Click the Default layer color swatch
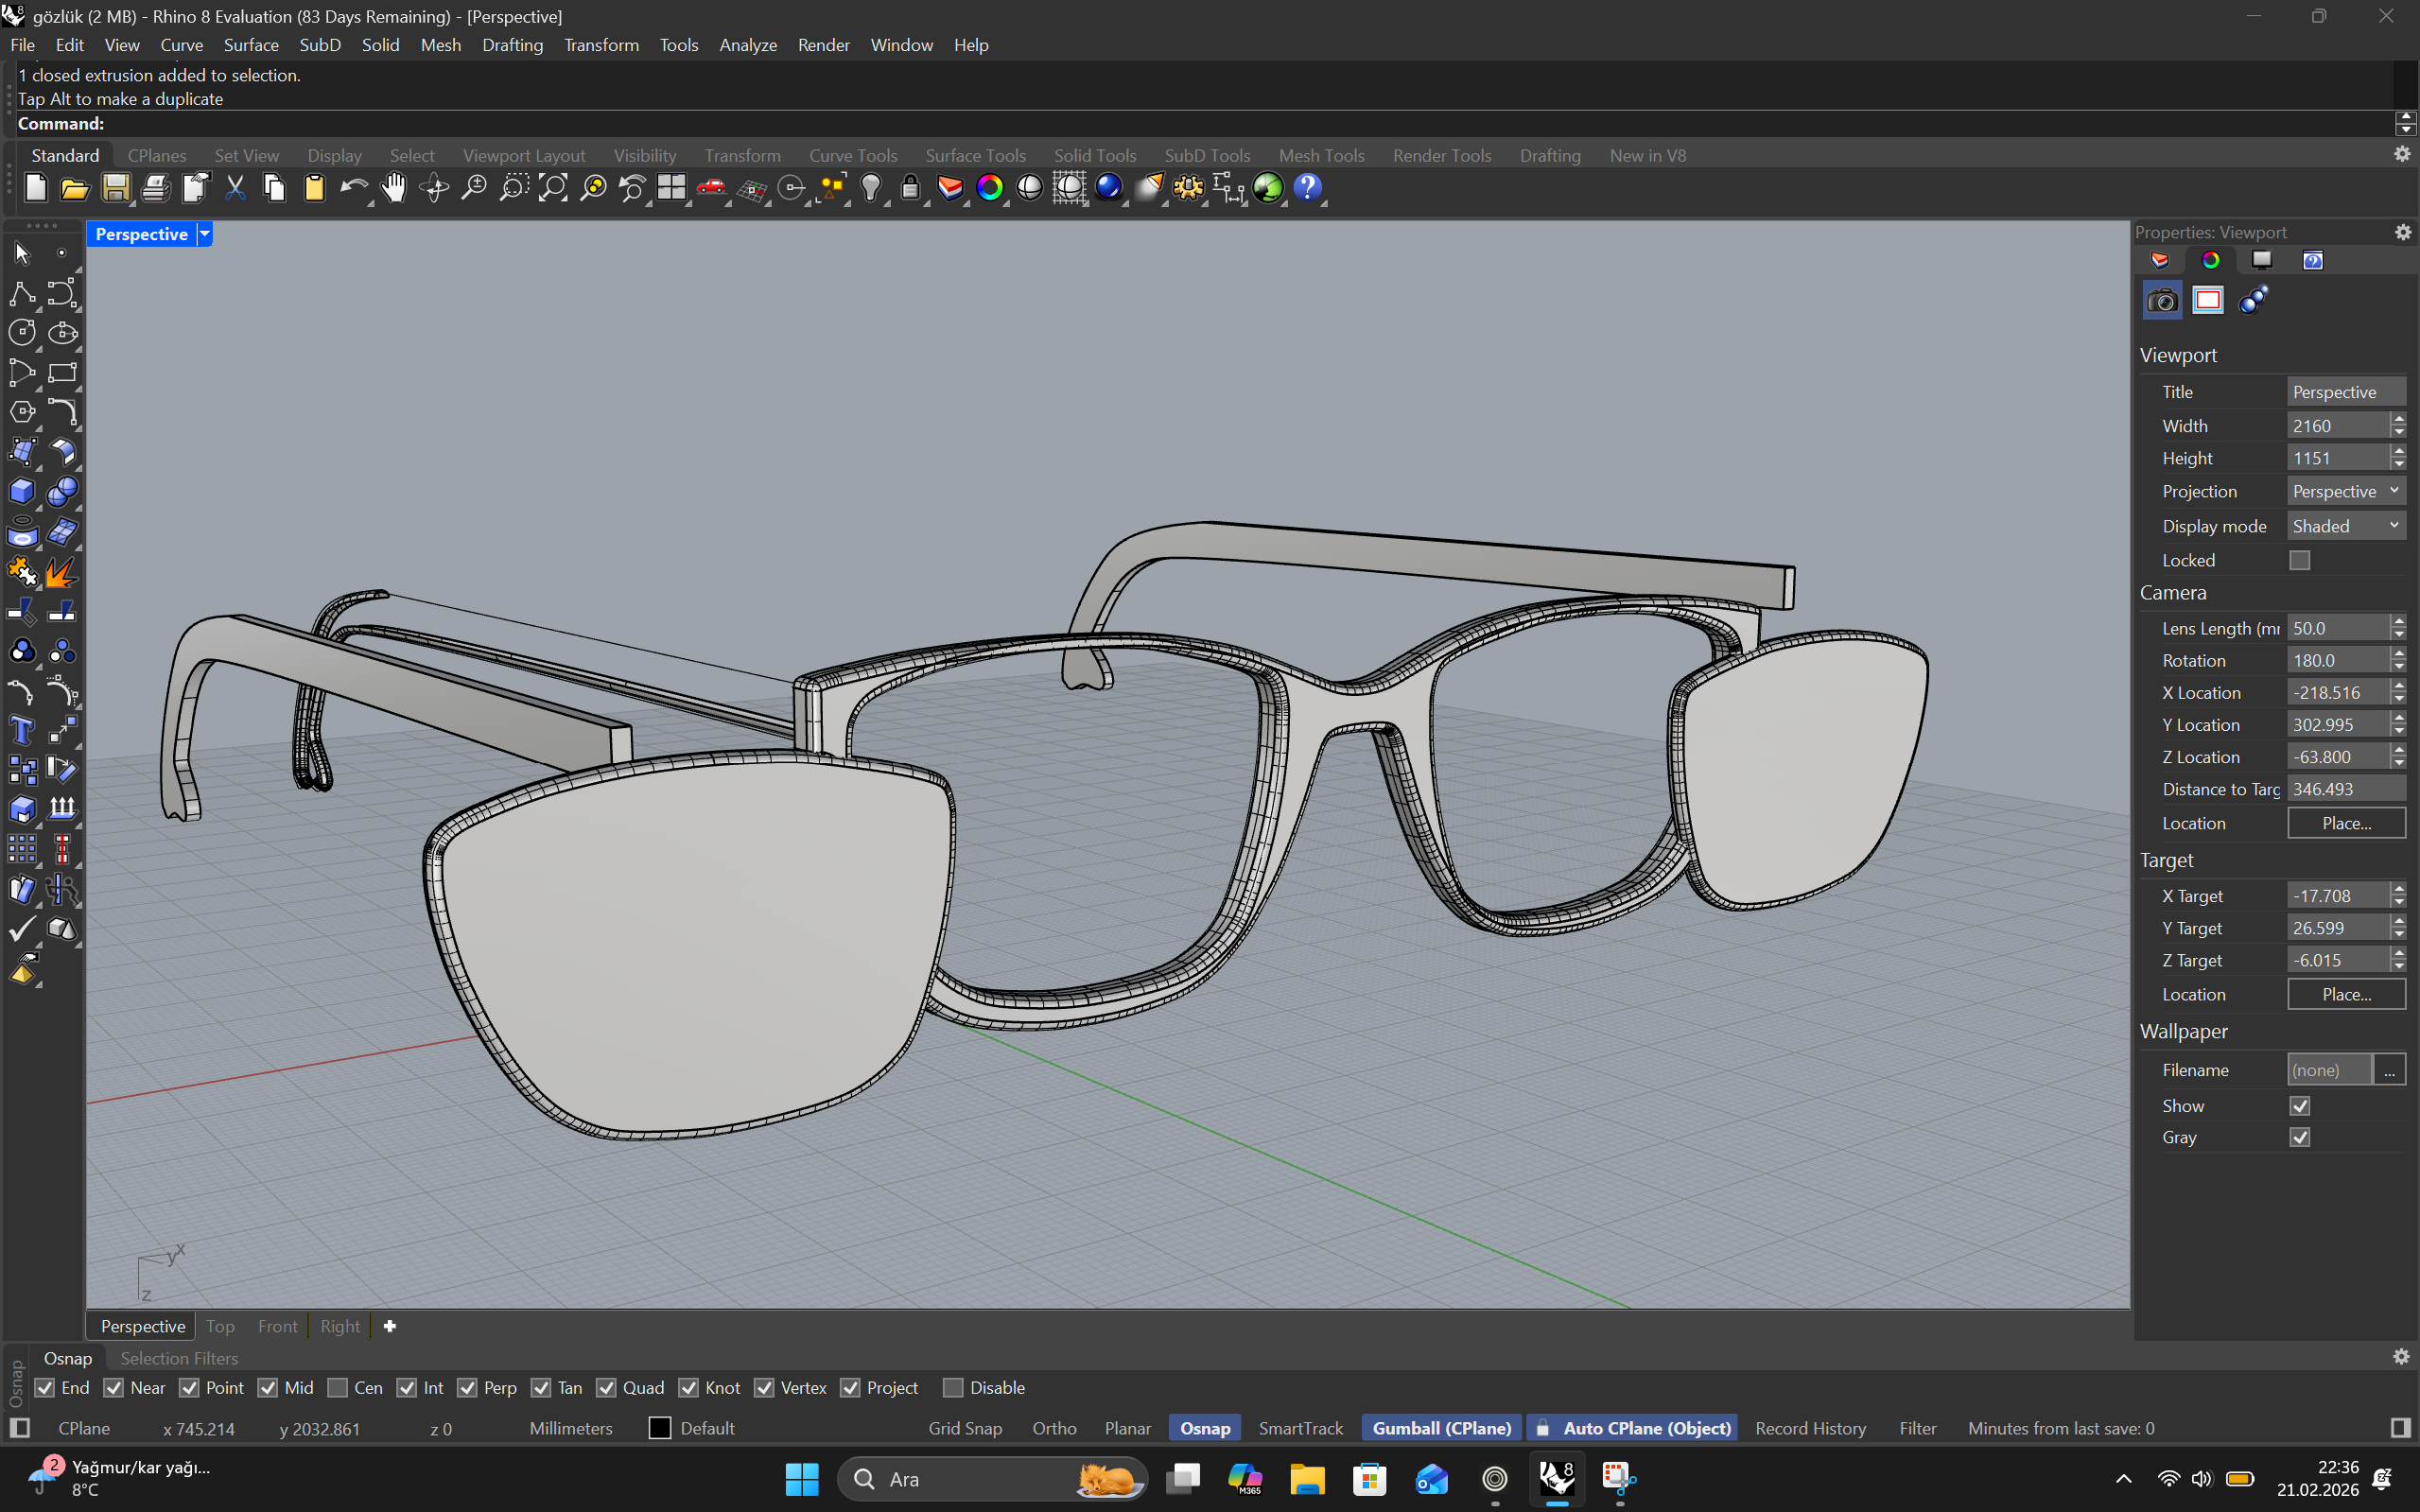 pos(660,1429)
